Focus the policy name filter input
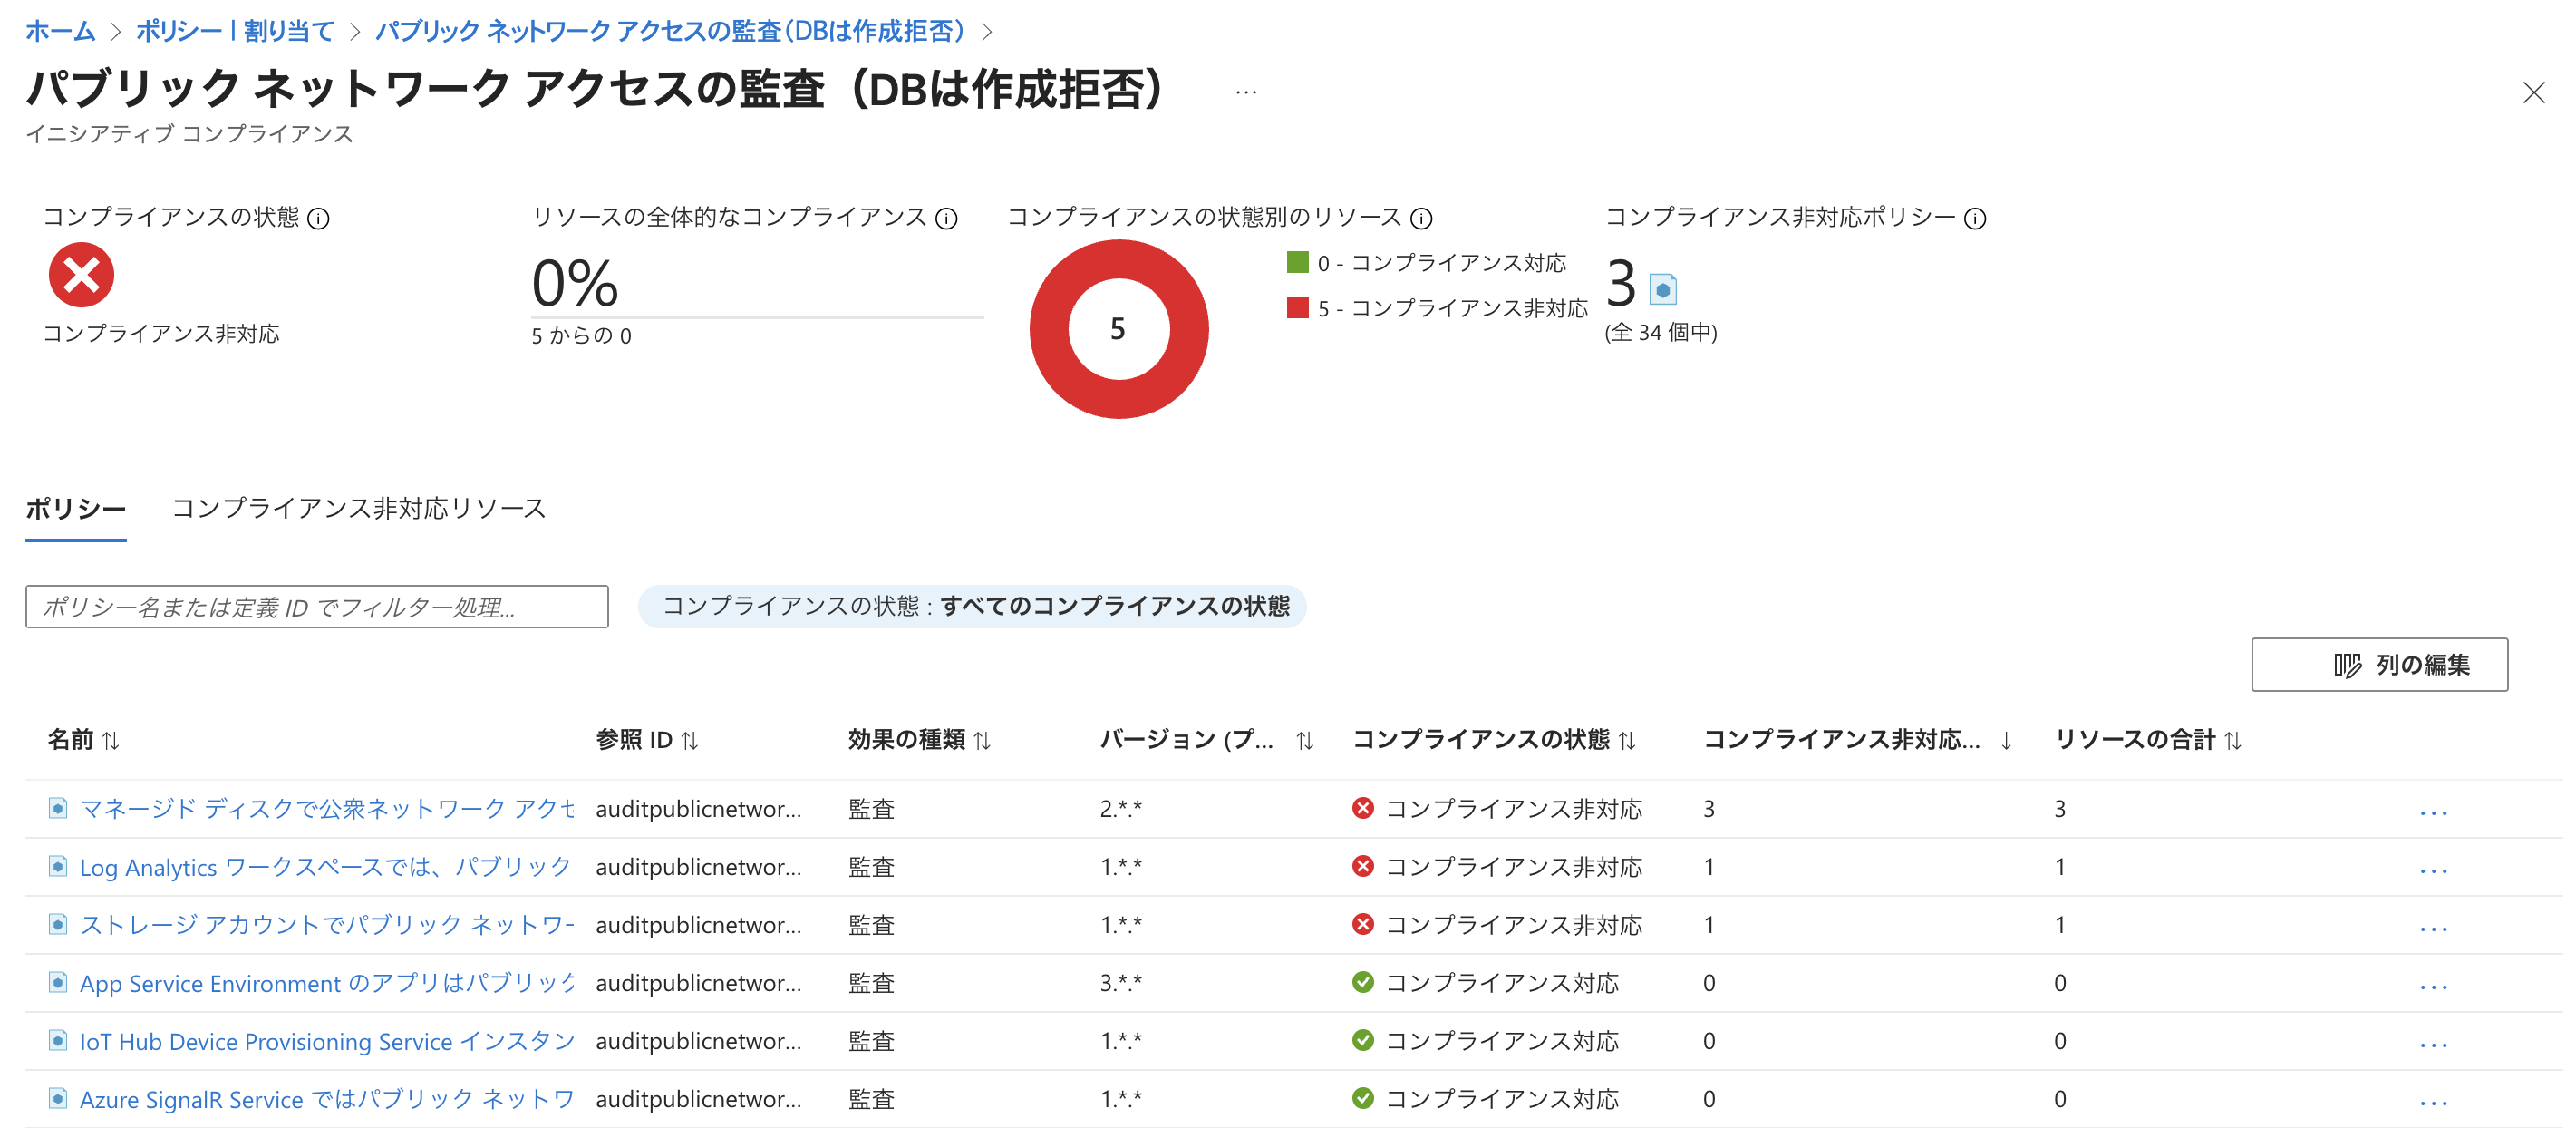The image size is (2576, 1128). [317, 607]
